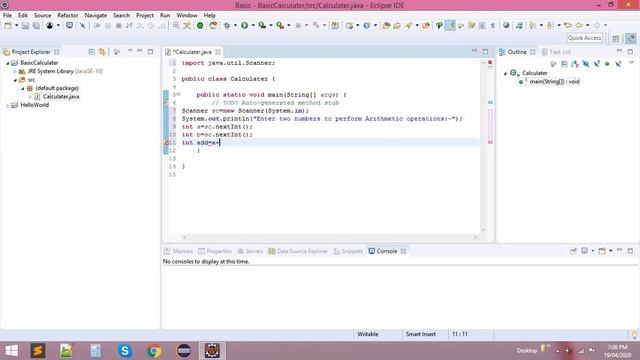Click the New file toolbar icon
Viewport: 640px width, 360px height.
(x=8, y=25)
